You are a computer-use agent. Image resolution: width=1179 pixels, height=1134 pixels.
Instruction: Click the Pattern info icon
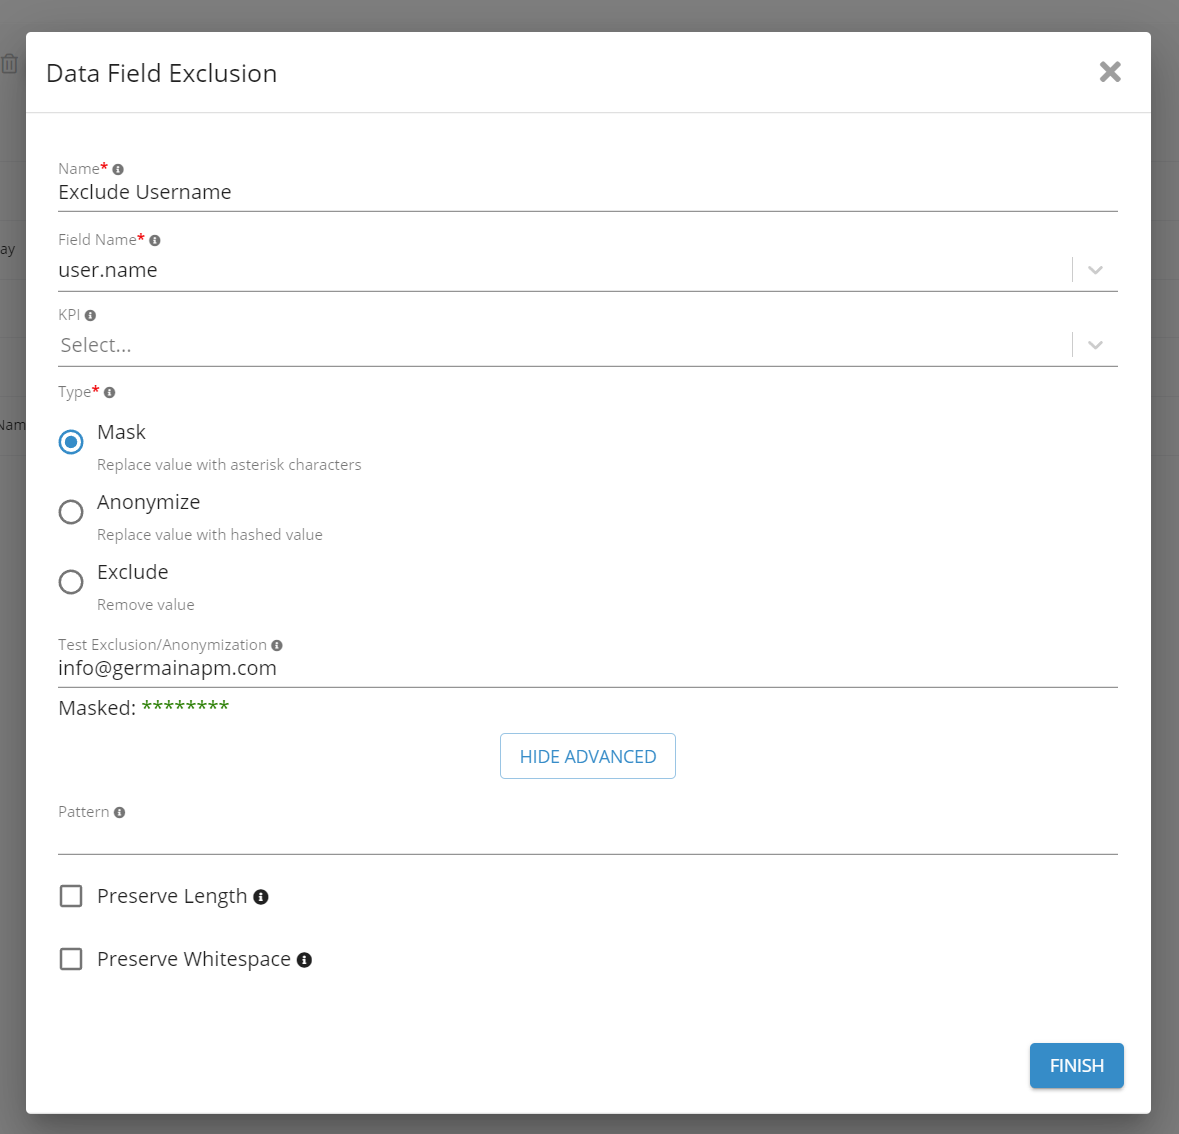point(120,811)
